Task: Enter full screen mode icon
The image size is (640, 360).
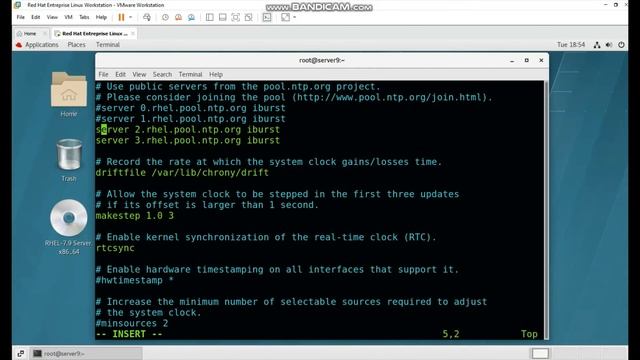Action: 236,17
